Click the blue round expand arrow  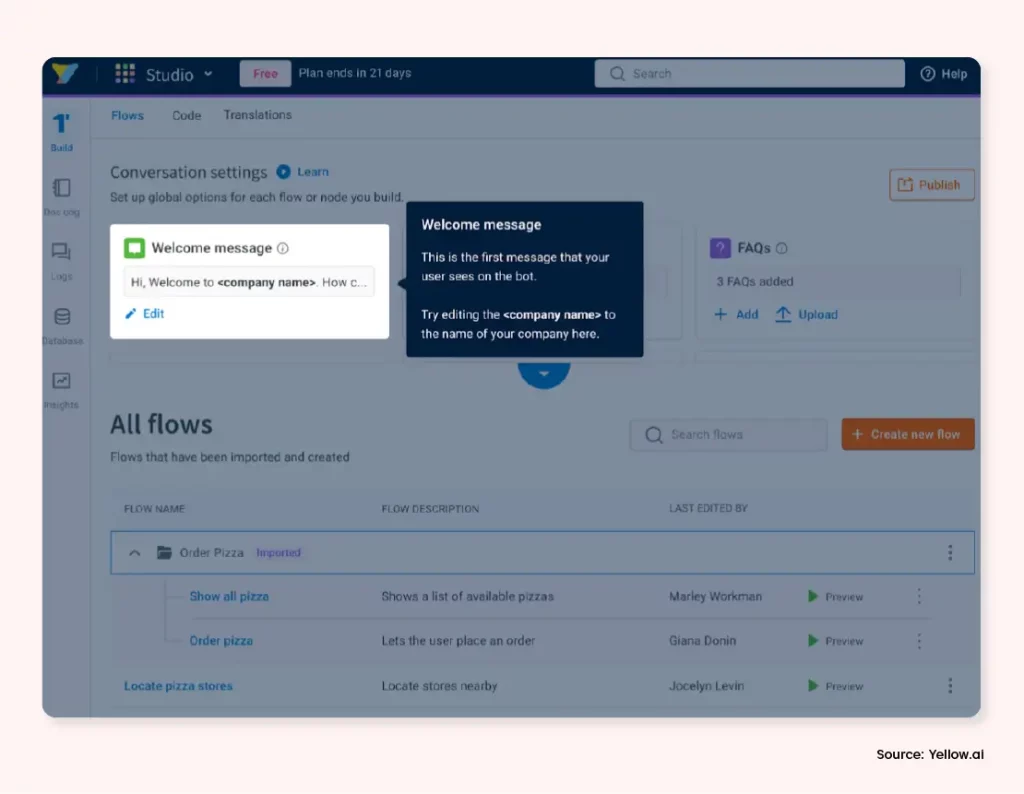(543, 373)
